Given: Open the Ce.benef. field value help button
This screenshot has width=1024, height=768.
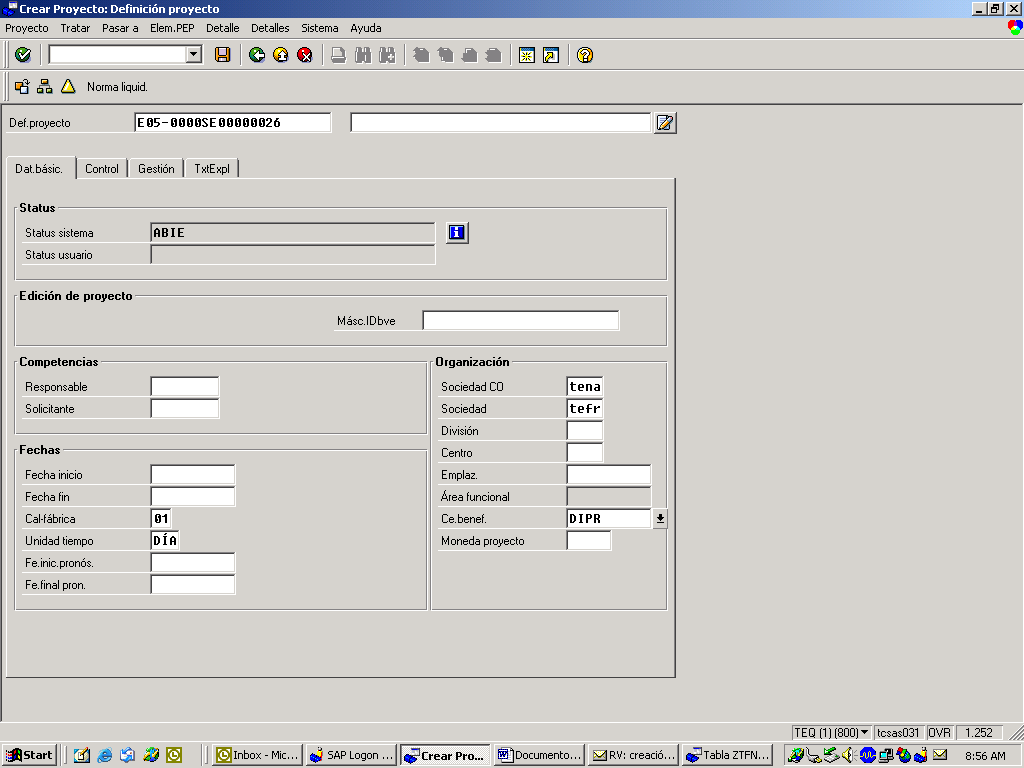Looking at the screenshot, I should 660,519.
